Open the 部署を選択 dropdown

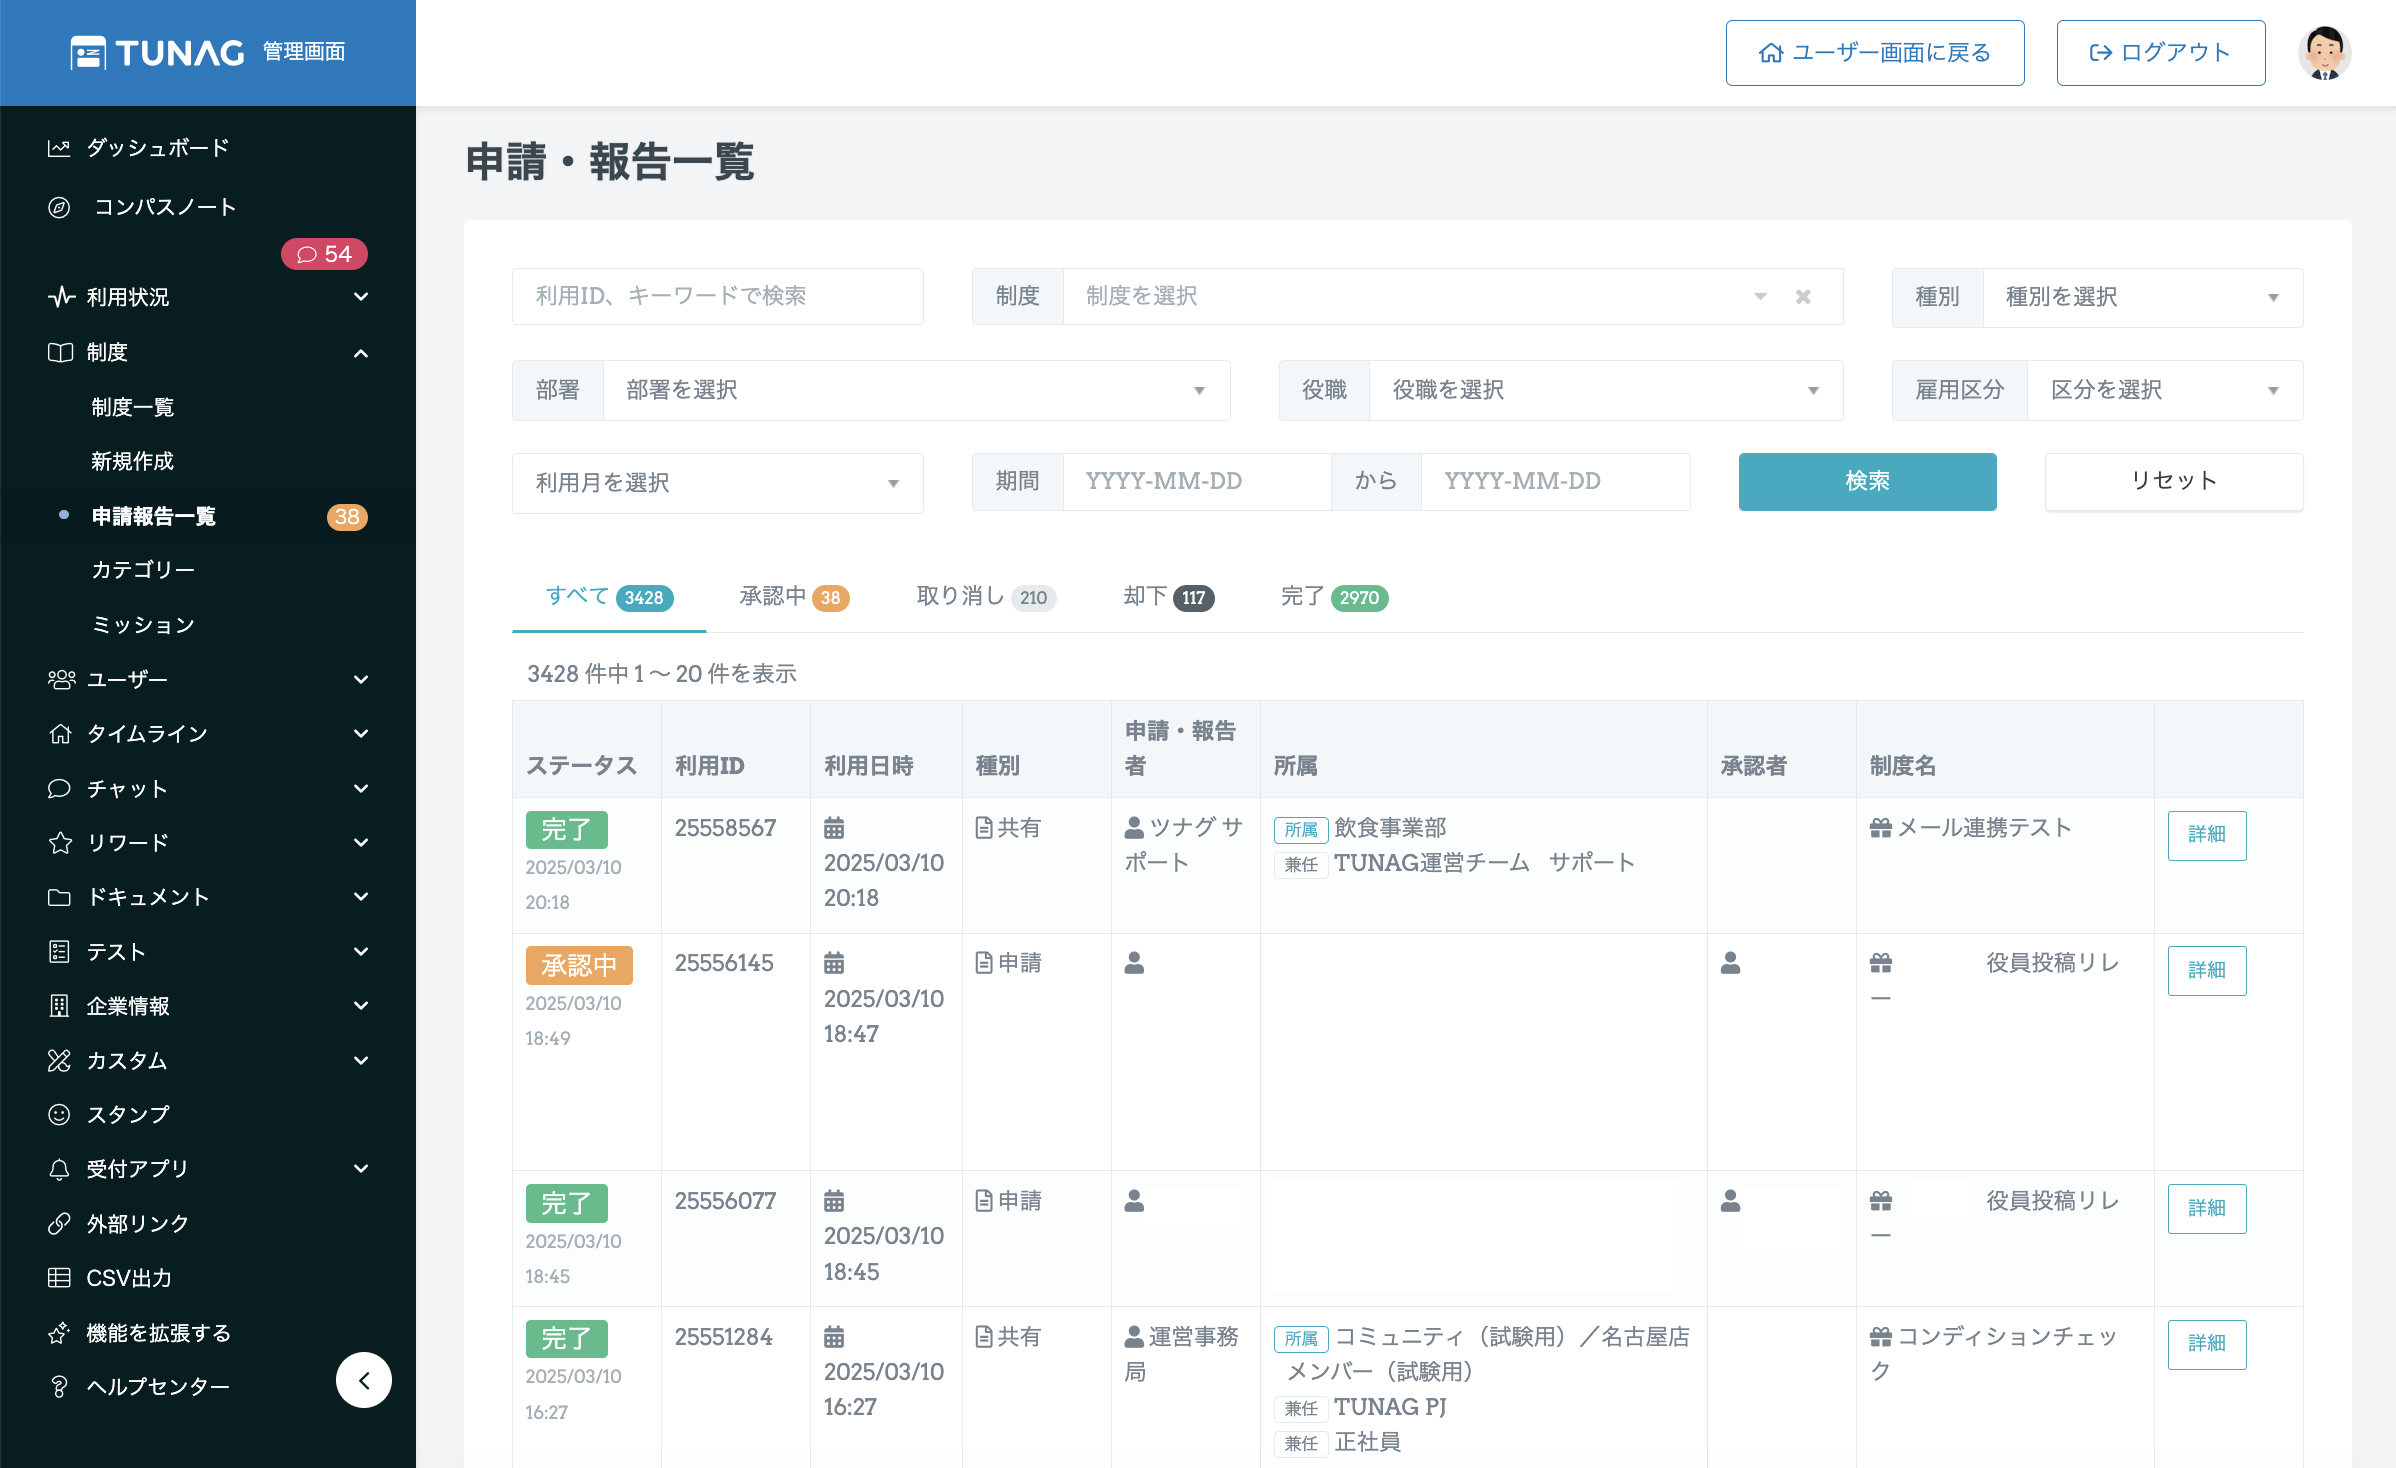click(x=915, y=390)
